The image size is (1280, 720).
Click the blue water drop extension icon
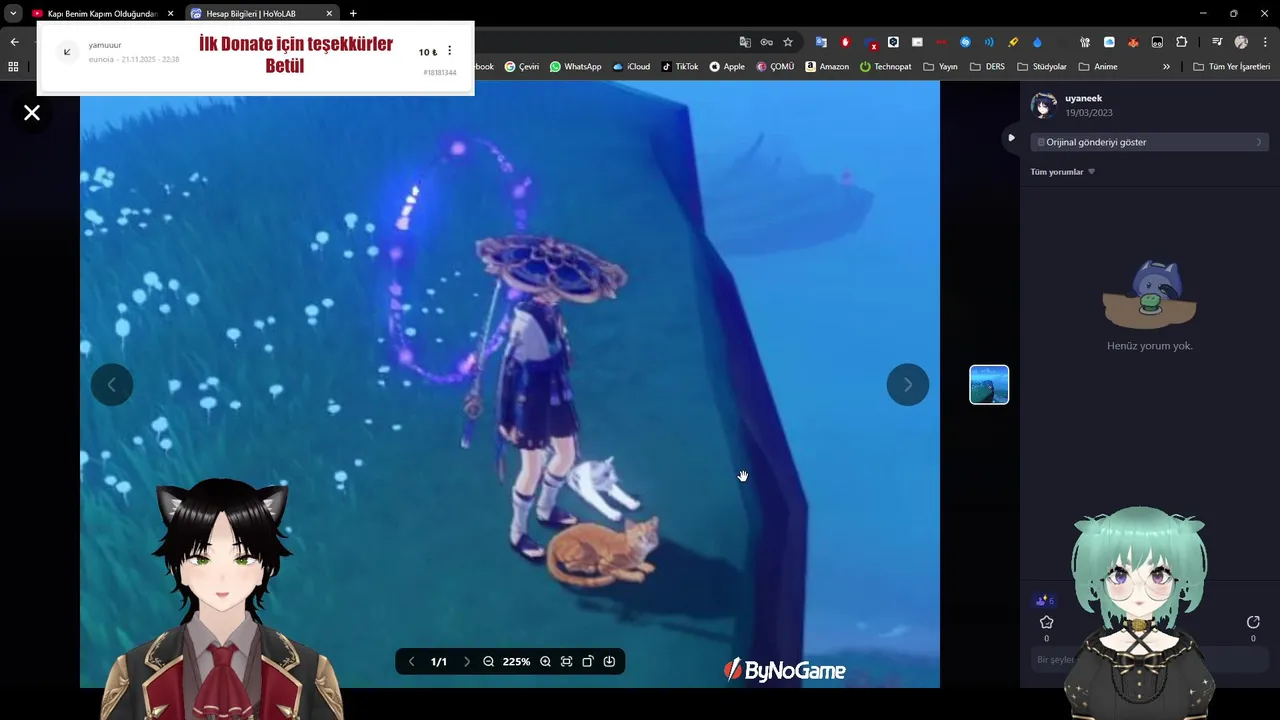point(1037,42)
